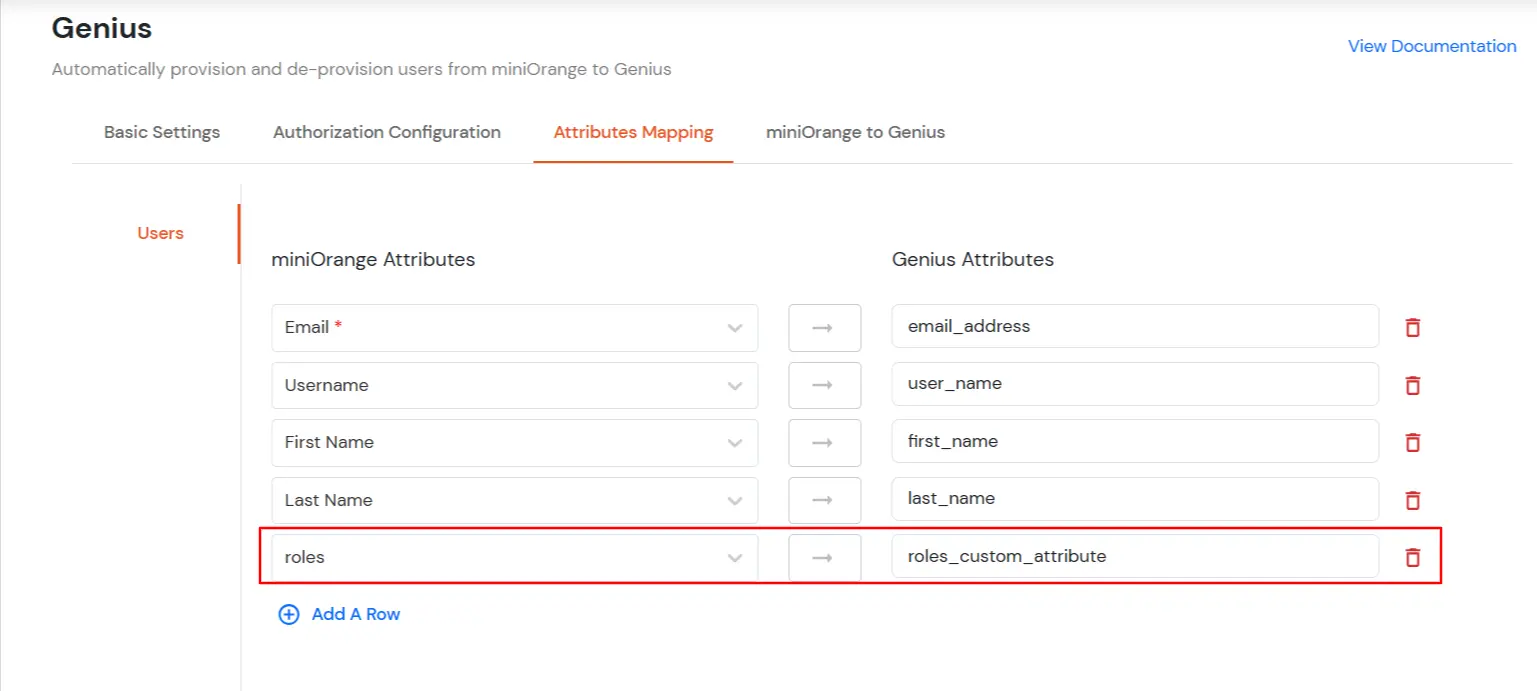Screen dimensions: 1537x691
Task: Remove the Last Name mapping row
Action: pos(1412,500)
